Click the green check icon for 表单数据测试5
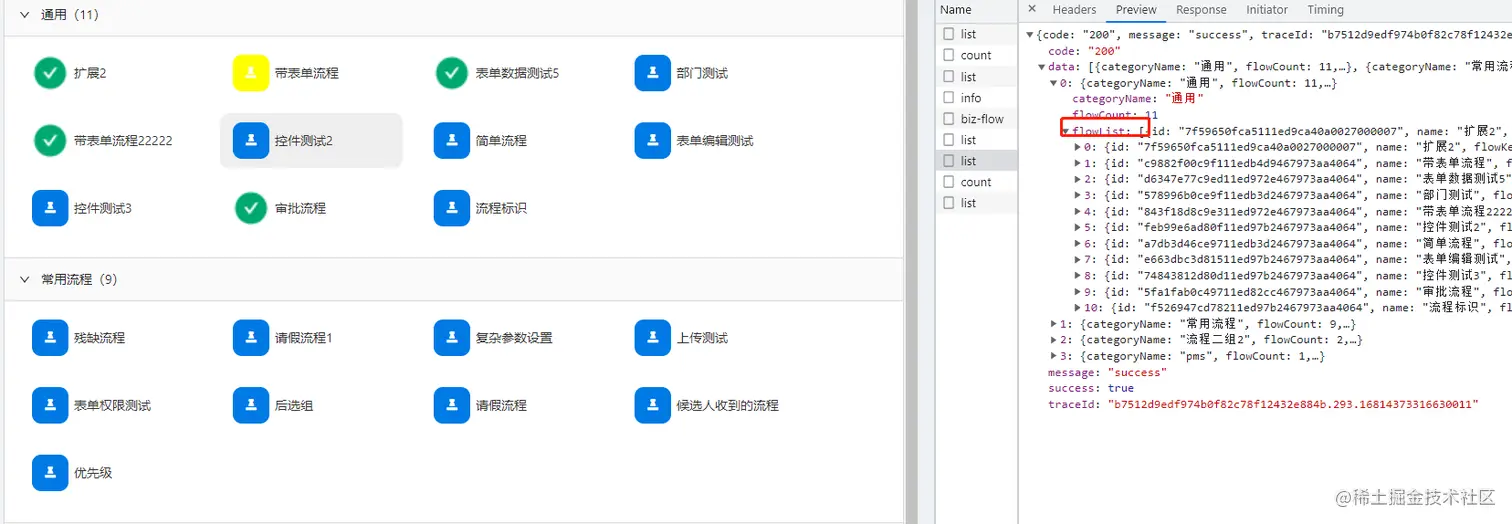1512x524 pixels. point(452,73)
